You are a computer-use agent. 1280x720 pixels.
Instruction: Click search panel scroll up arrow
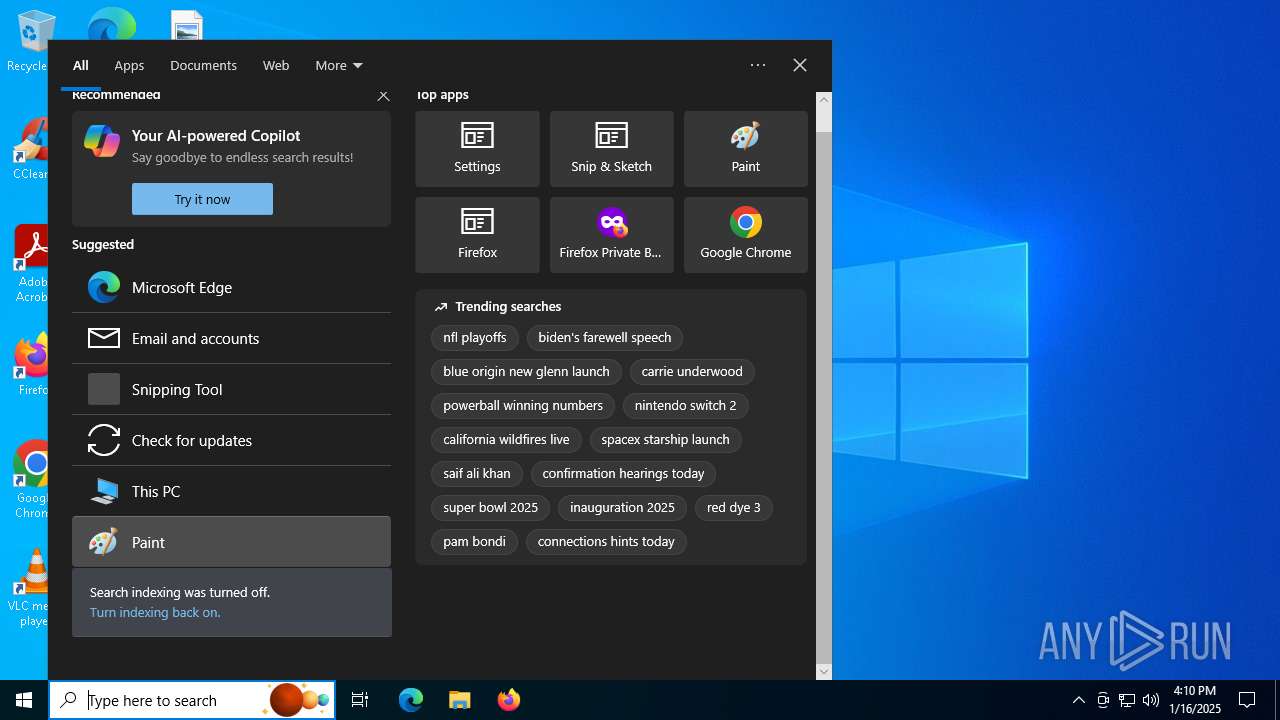coord(824,99)
